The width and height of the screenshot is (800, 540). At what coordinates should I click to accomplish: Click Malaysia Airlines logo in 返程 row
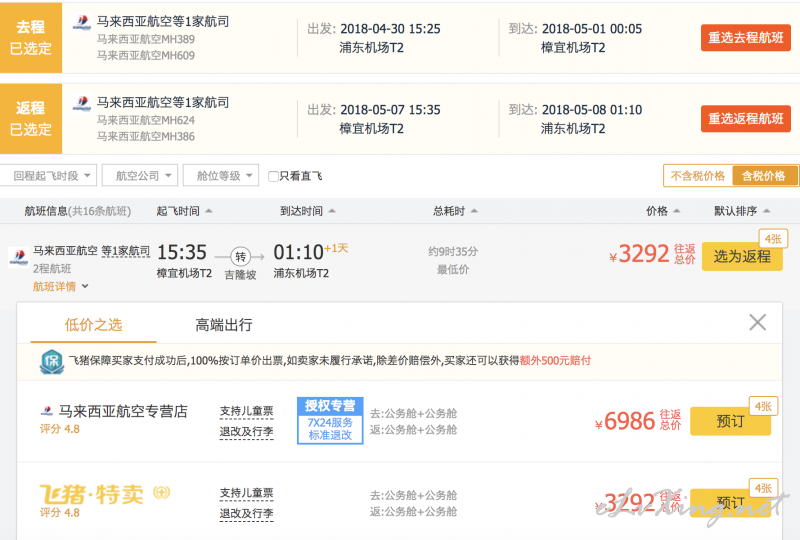tap(82, 103)
